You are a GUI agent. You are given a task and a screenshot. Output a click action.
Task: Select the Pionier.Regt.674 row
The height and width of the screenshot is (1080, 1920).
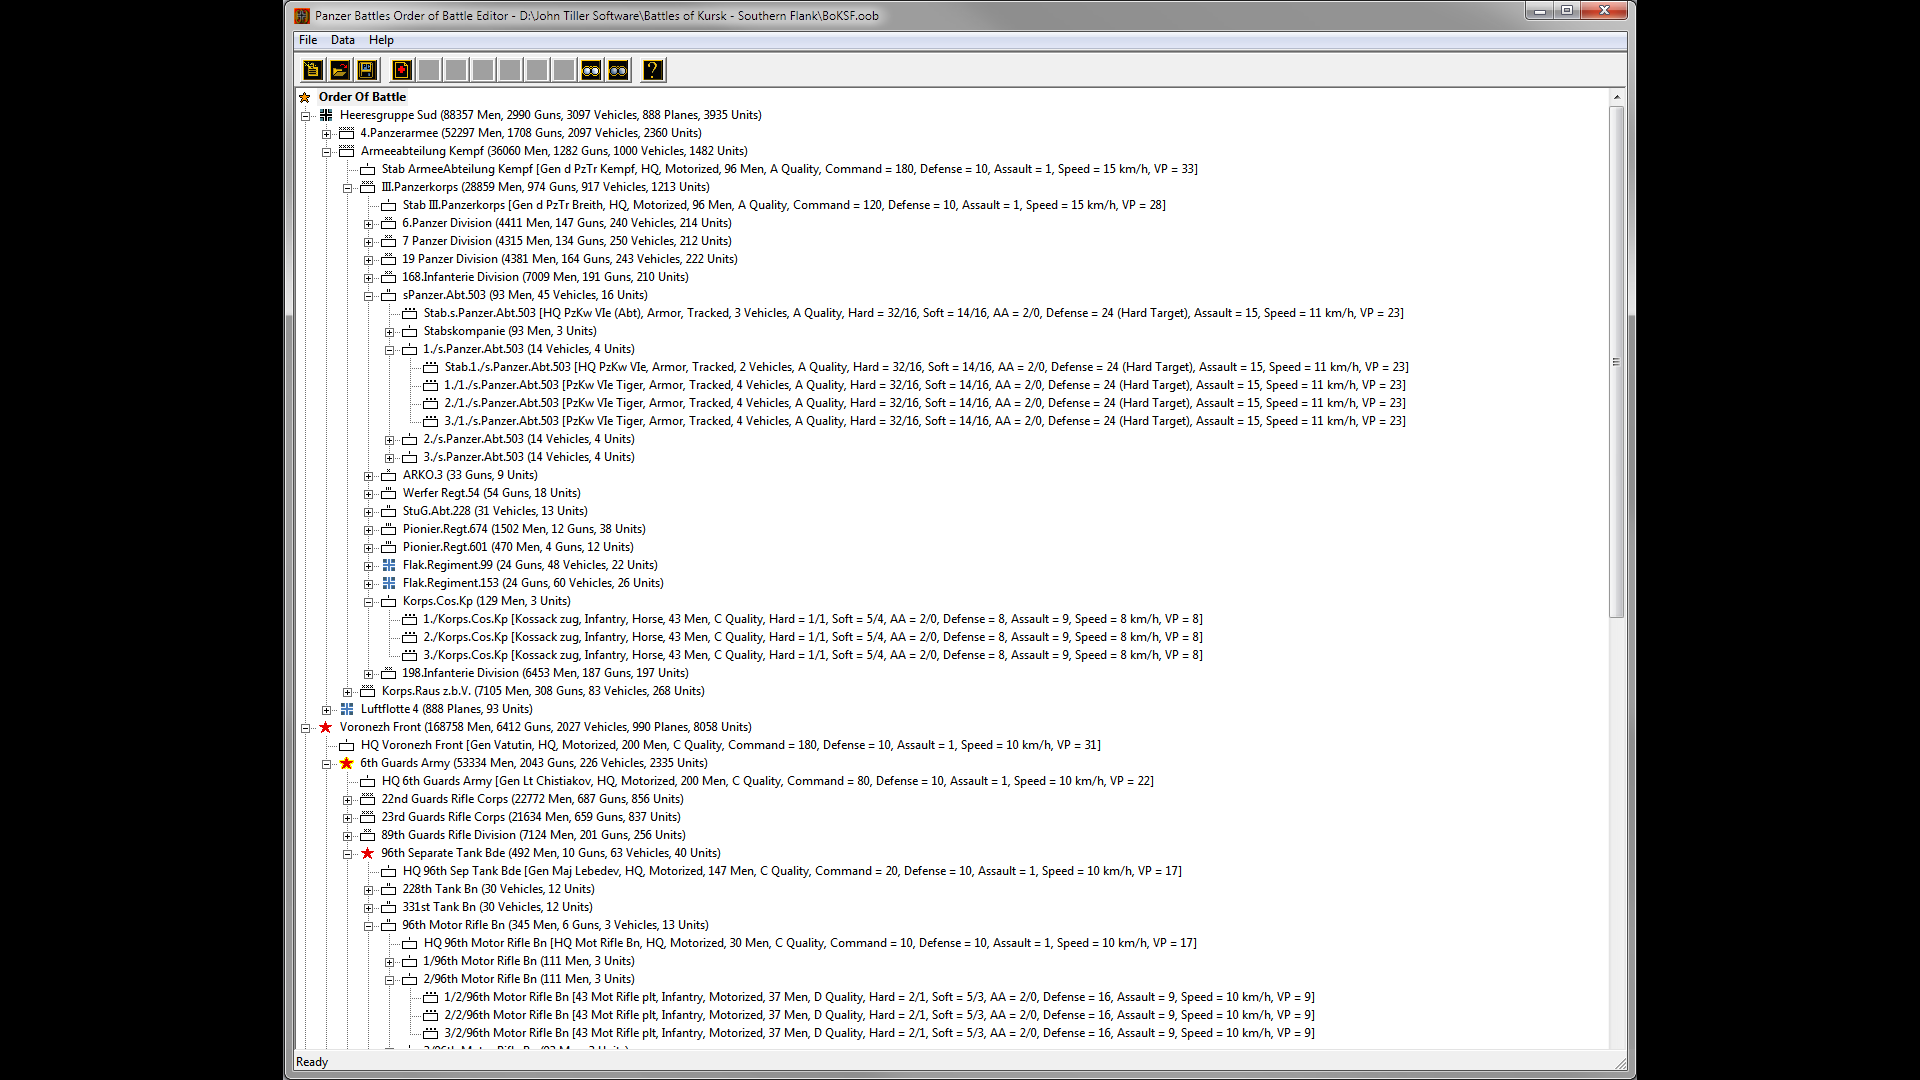click(524, 529)
